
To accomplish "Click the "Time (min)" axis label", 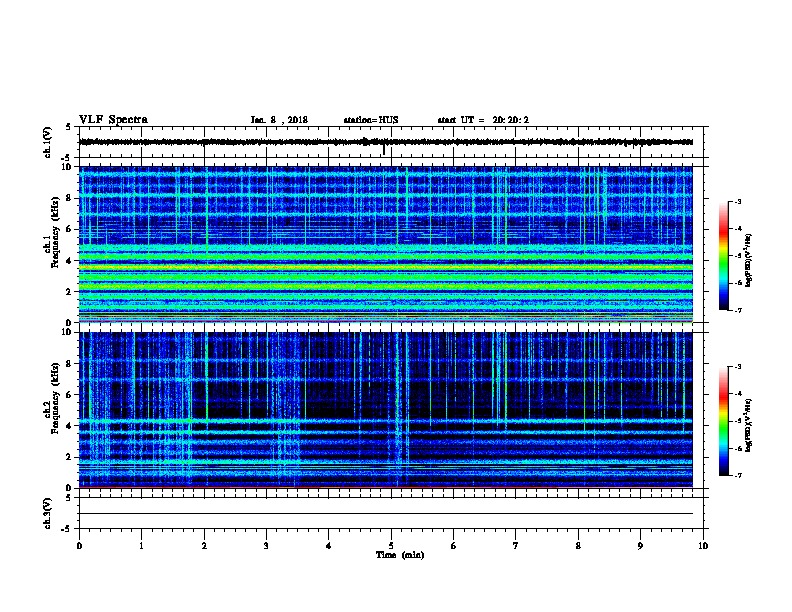I will [400, 555].
